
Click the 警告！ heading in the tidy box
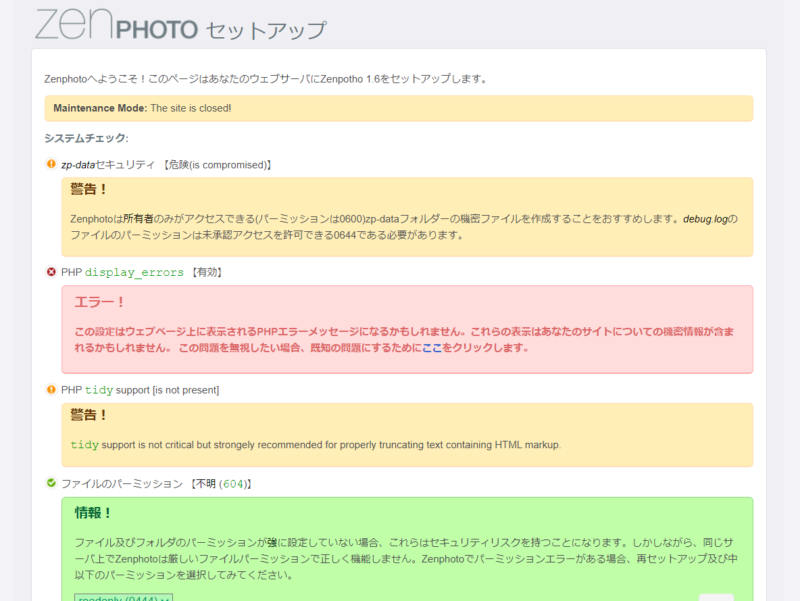[x=89, y=415]
